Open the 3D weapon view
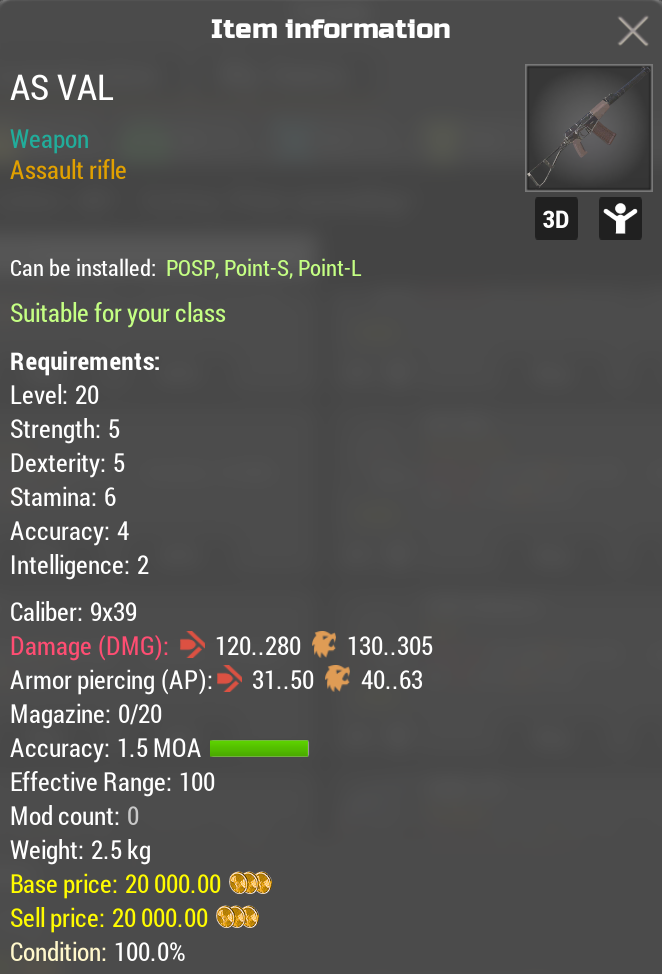This screenshot has height=974, width=662. point(556,219)
